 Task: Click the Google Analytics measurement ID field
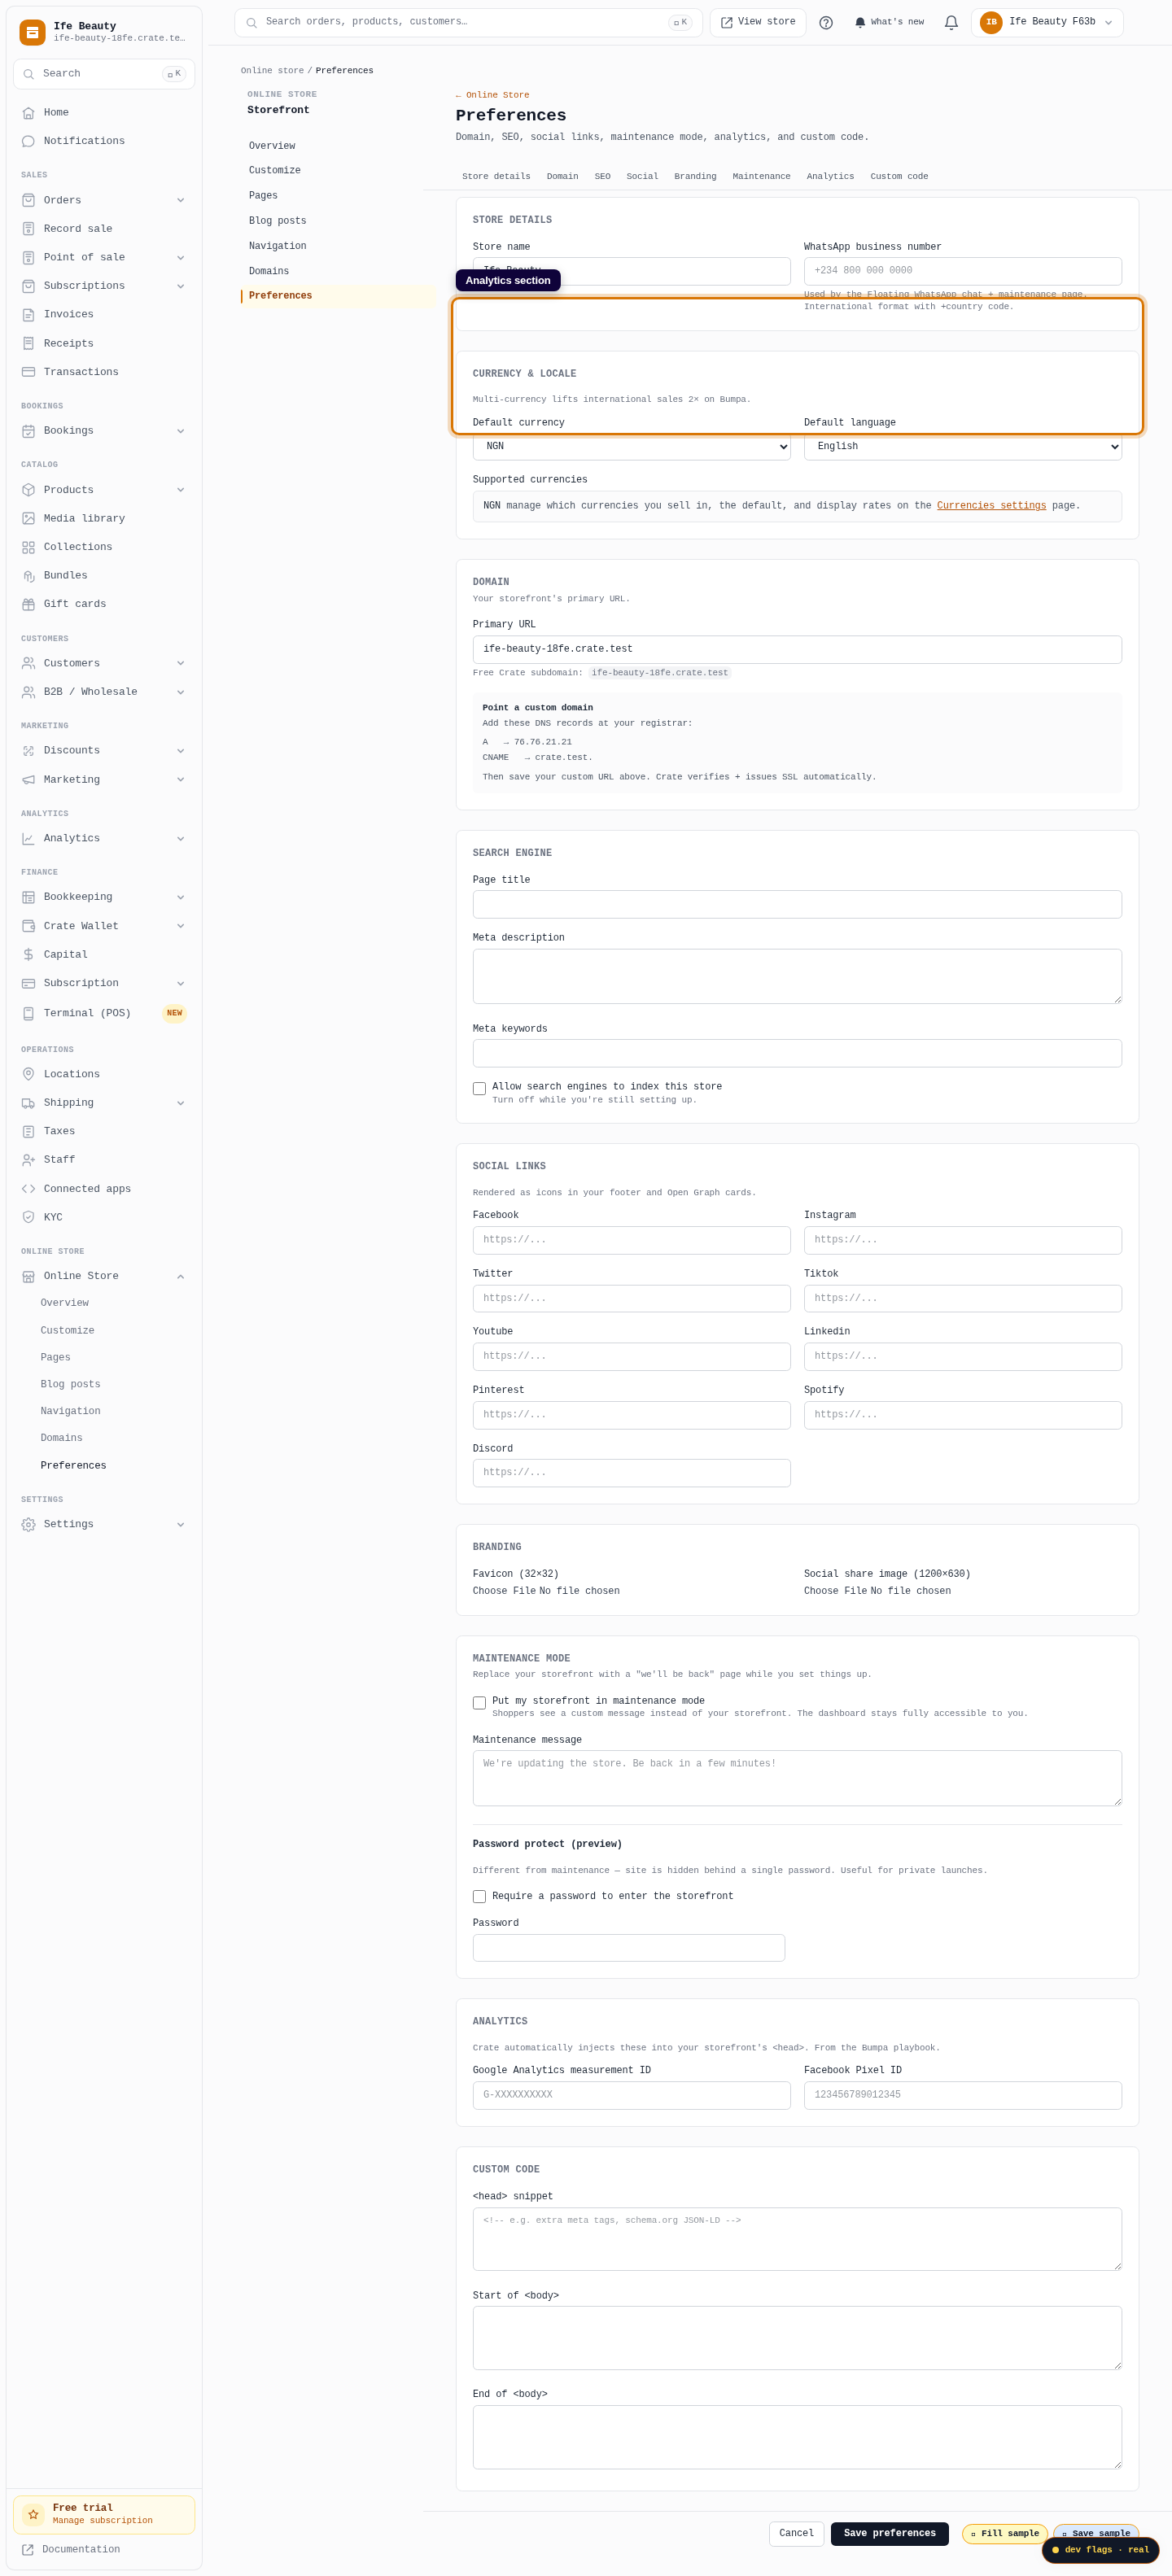click(631, 2095)
